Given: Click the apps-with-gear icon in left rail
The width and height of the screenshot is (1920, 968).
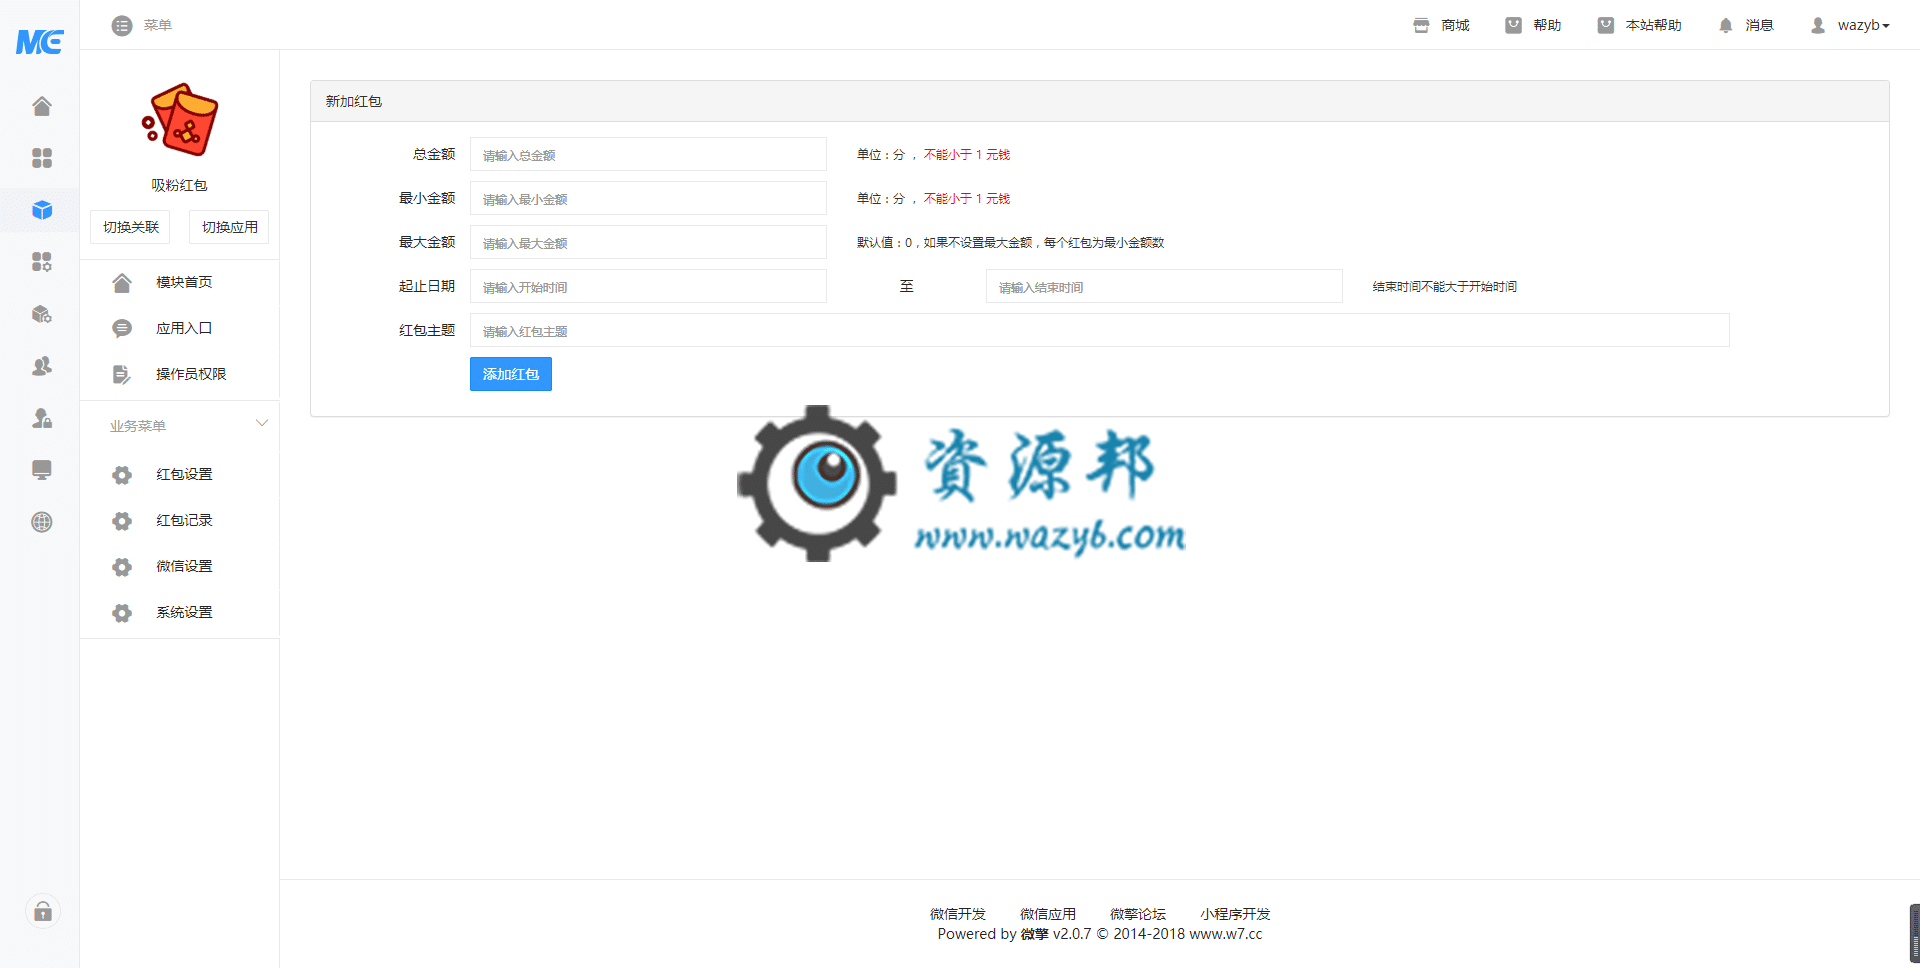Looking at the screenshot, I should 42,262.
